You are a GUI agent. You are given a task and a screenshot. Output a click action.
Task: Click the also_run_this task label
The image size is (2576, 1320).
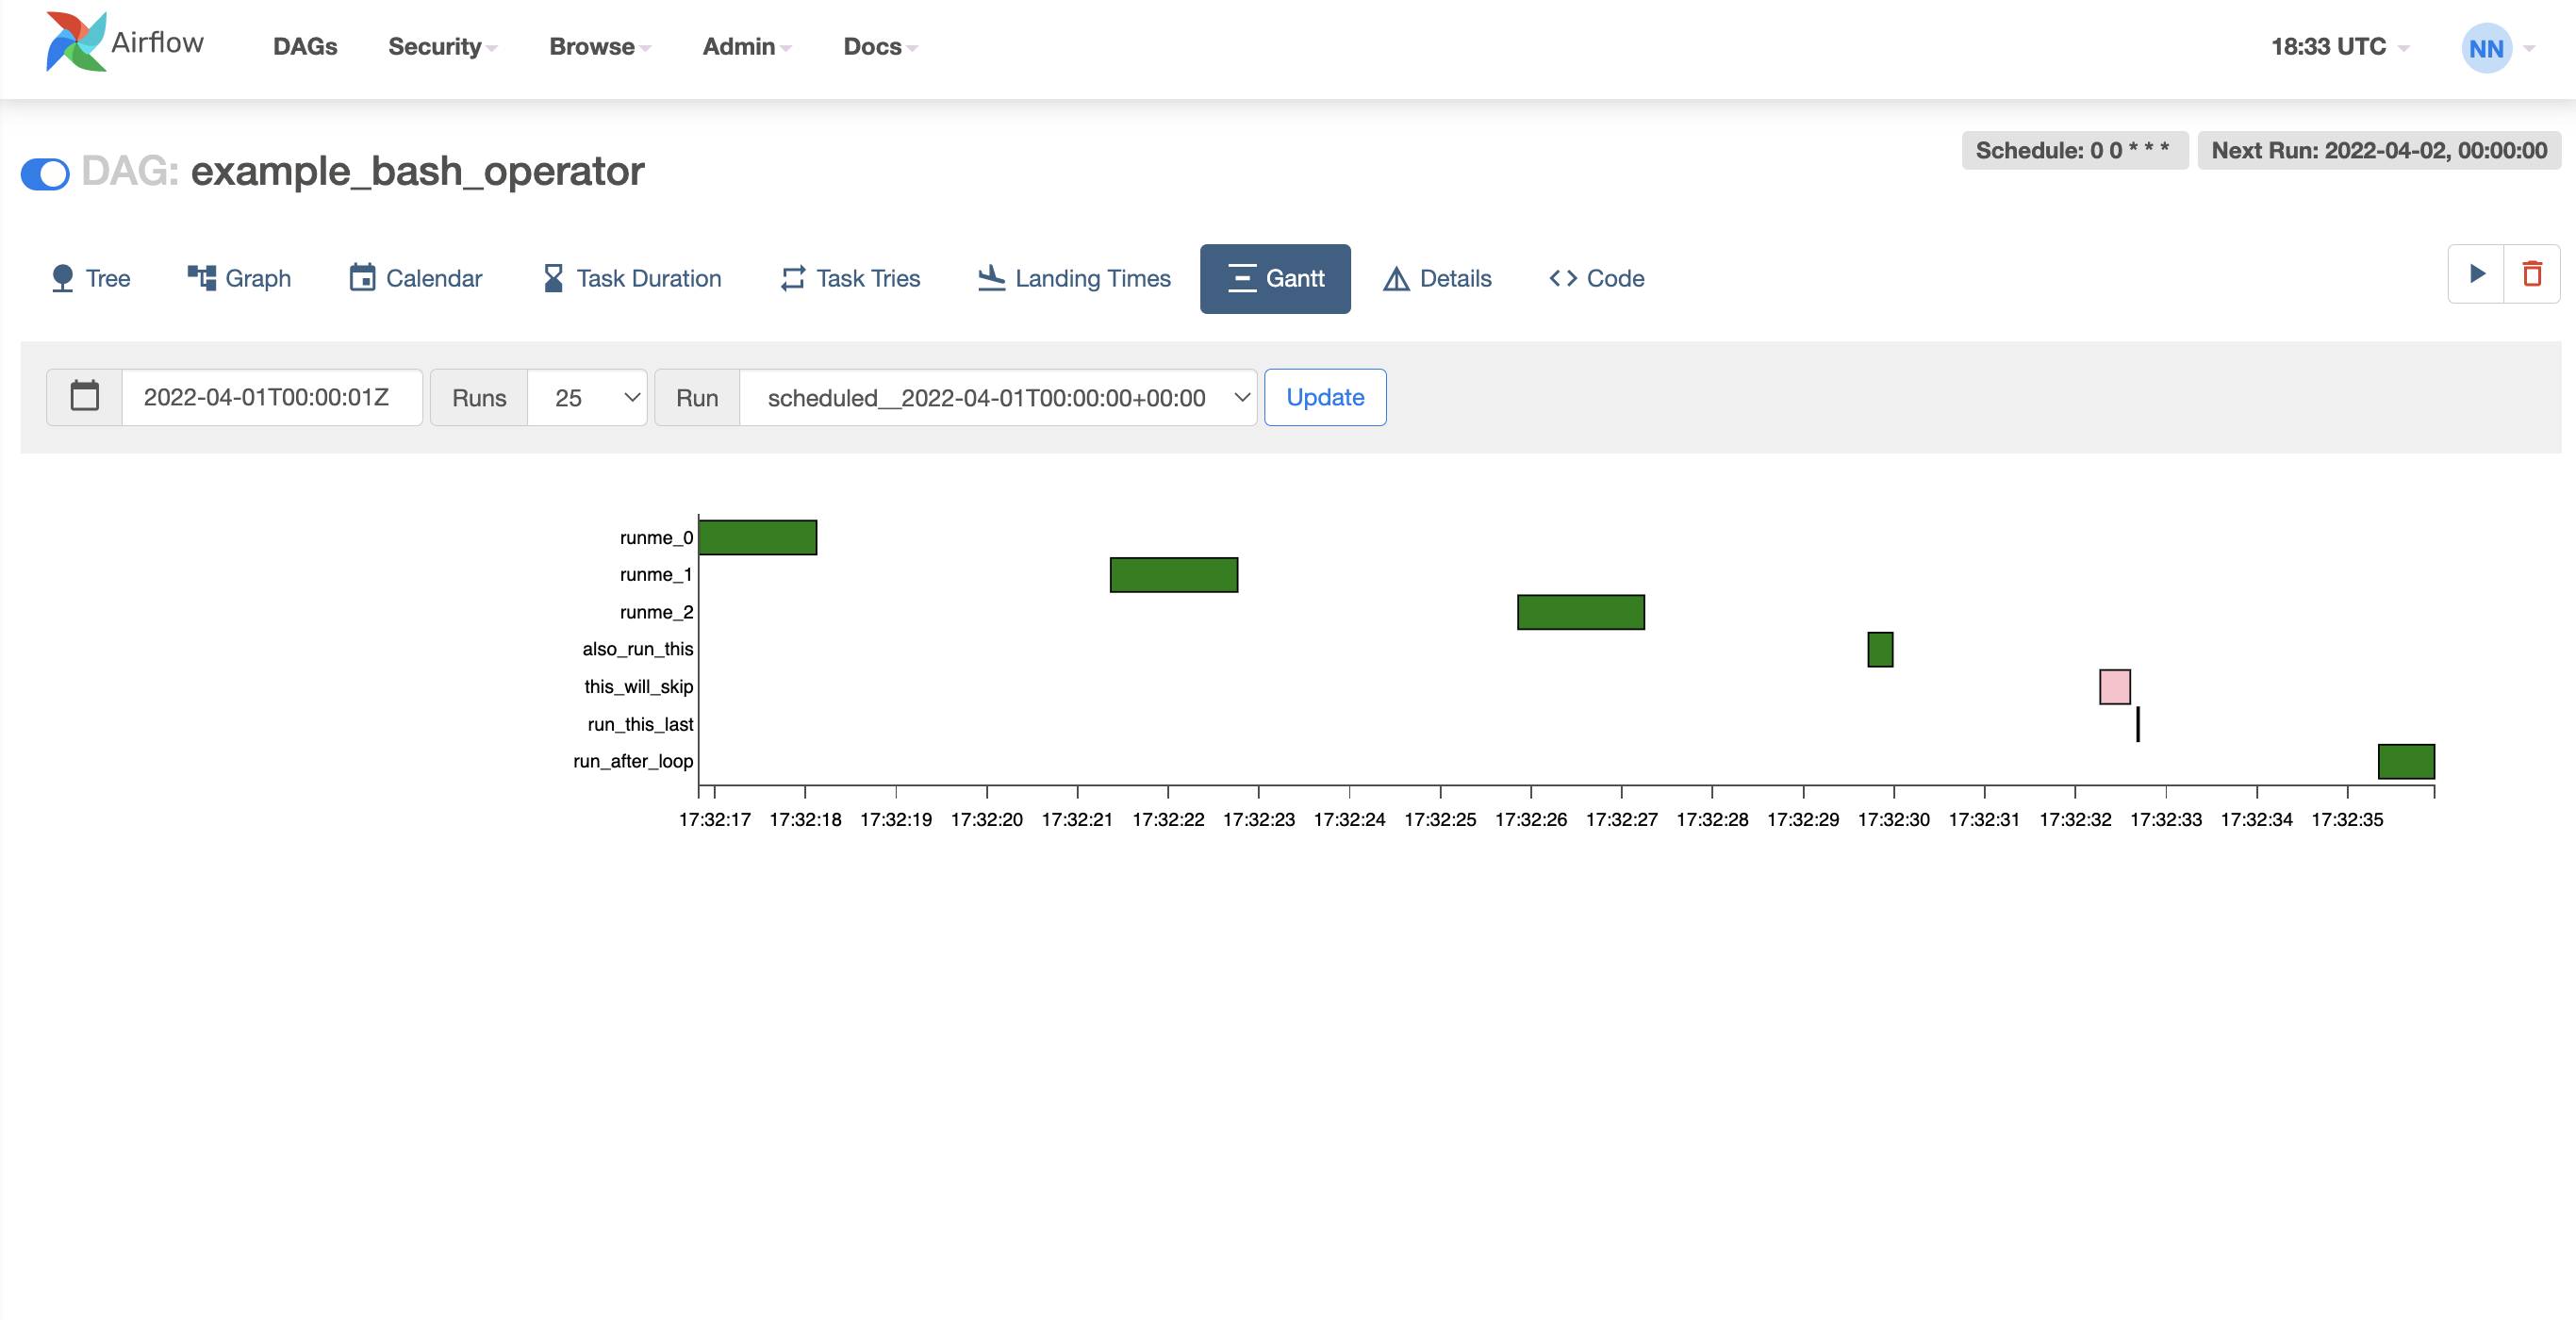click(x=638, y=649)
